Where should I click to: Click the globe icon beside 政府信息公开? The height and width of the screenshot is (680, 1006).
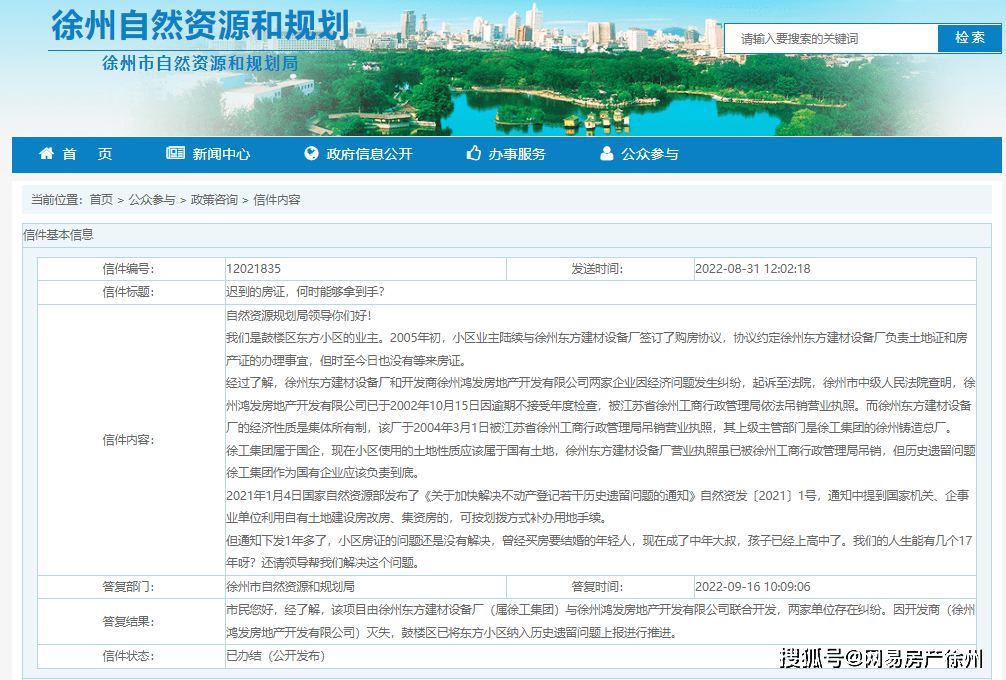(x=311, y=153)
